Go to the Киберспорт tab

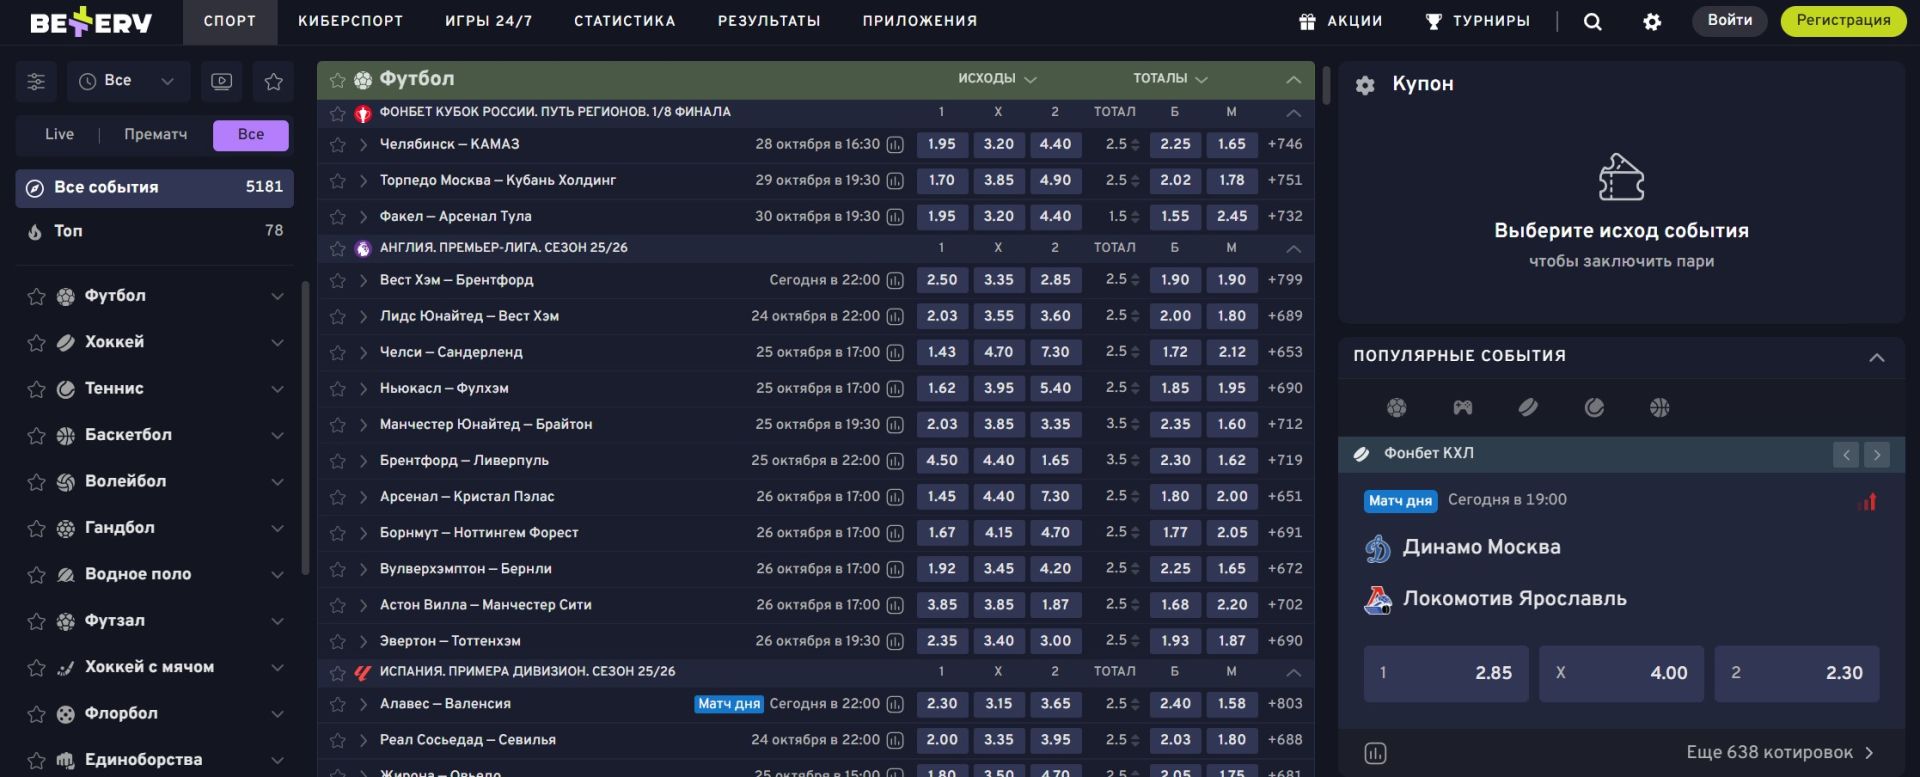[x=350, y=21]
